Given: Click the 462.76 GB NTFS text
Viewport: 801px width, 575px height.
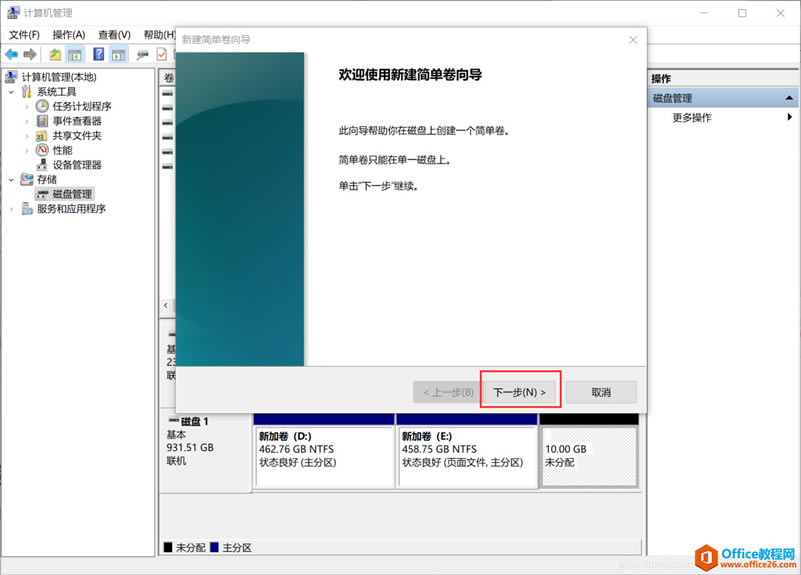Looking at the screenshot, I should click(x=296, y=449).
